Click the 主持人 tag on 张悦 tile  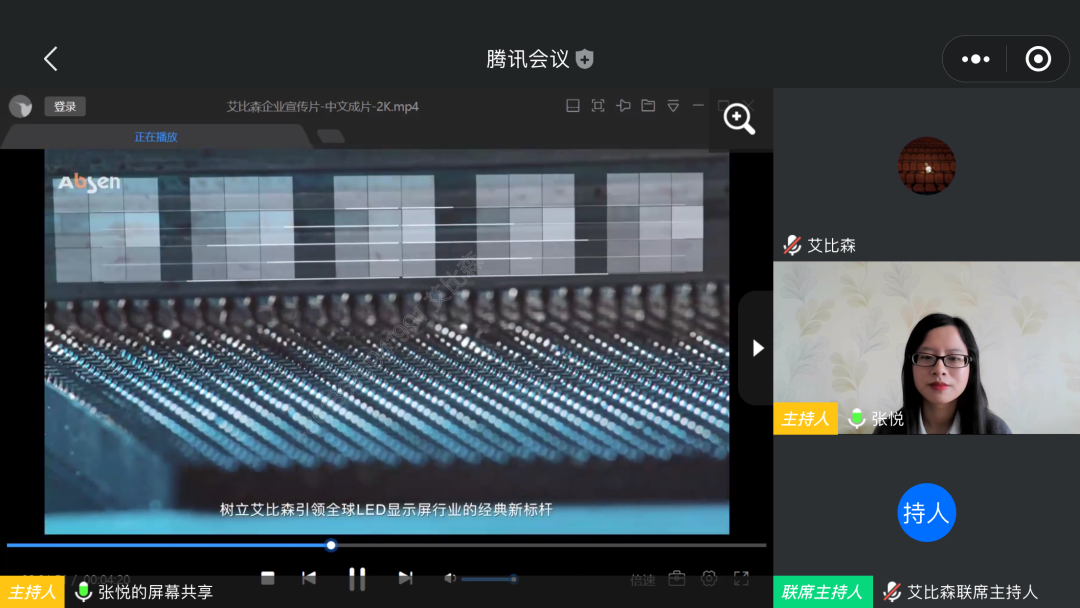(805, 418)
